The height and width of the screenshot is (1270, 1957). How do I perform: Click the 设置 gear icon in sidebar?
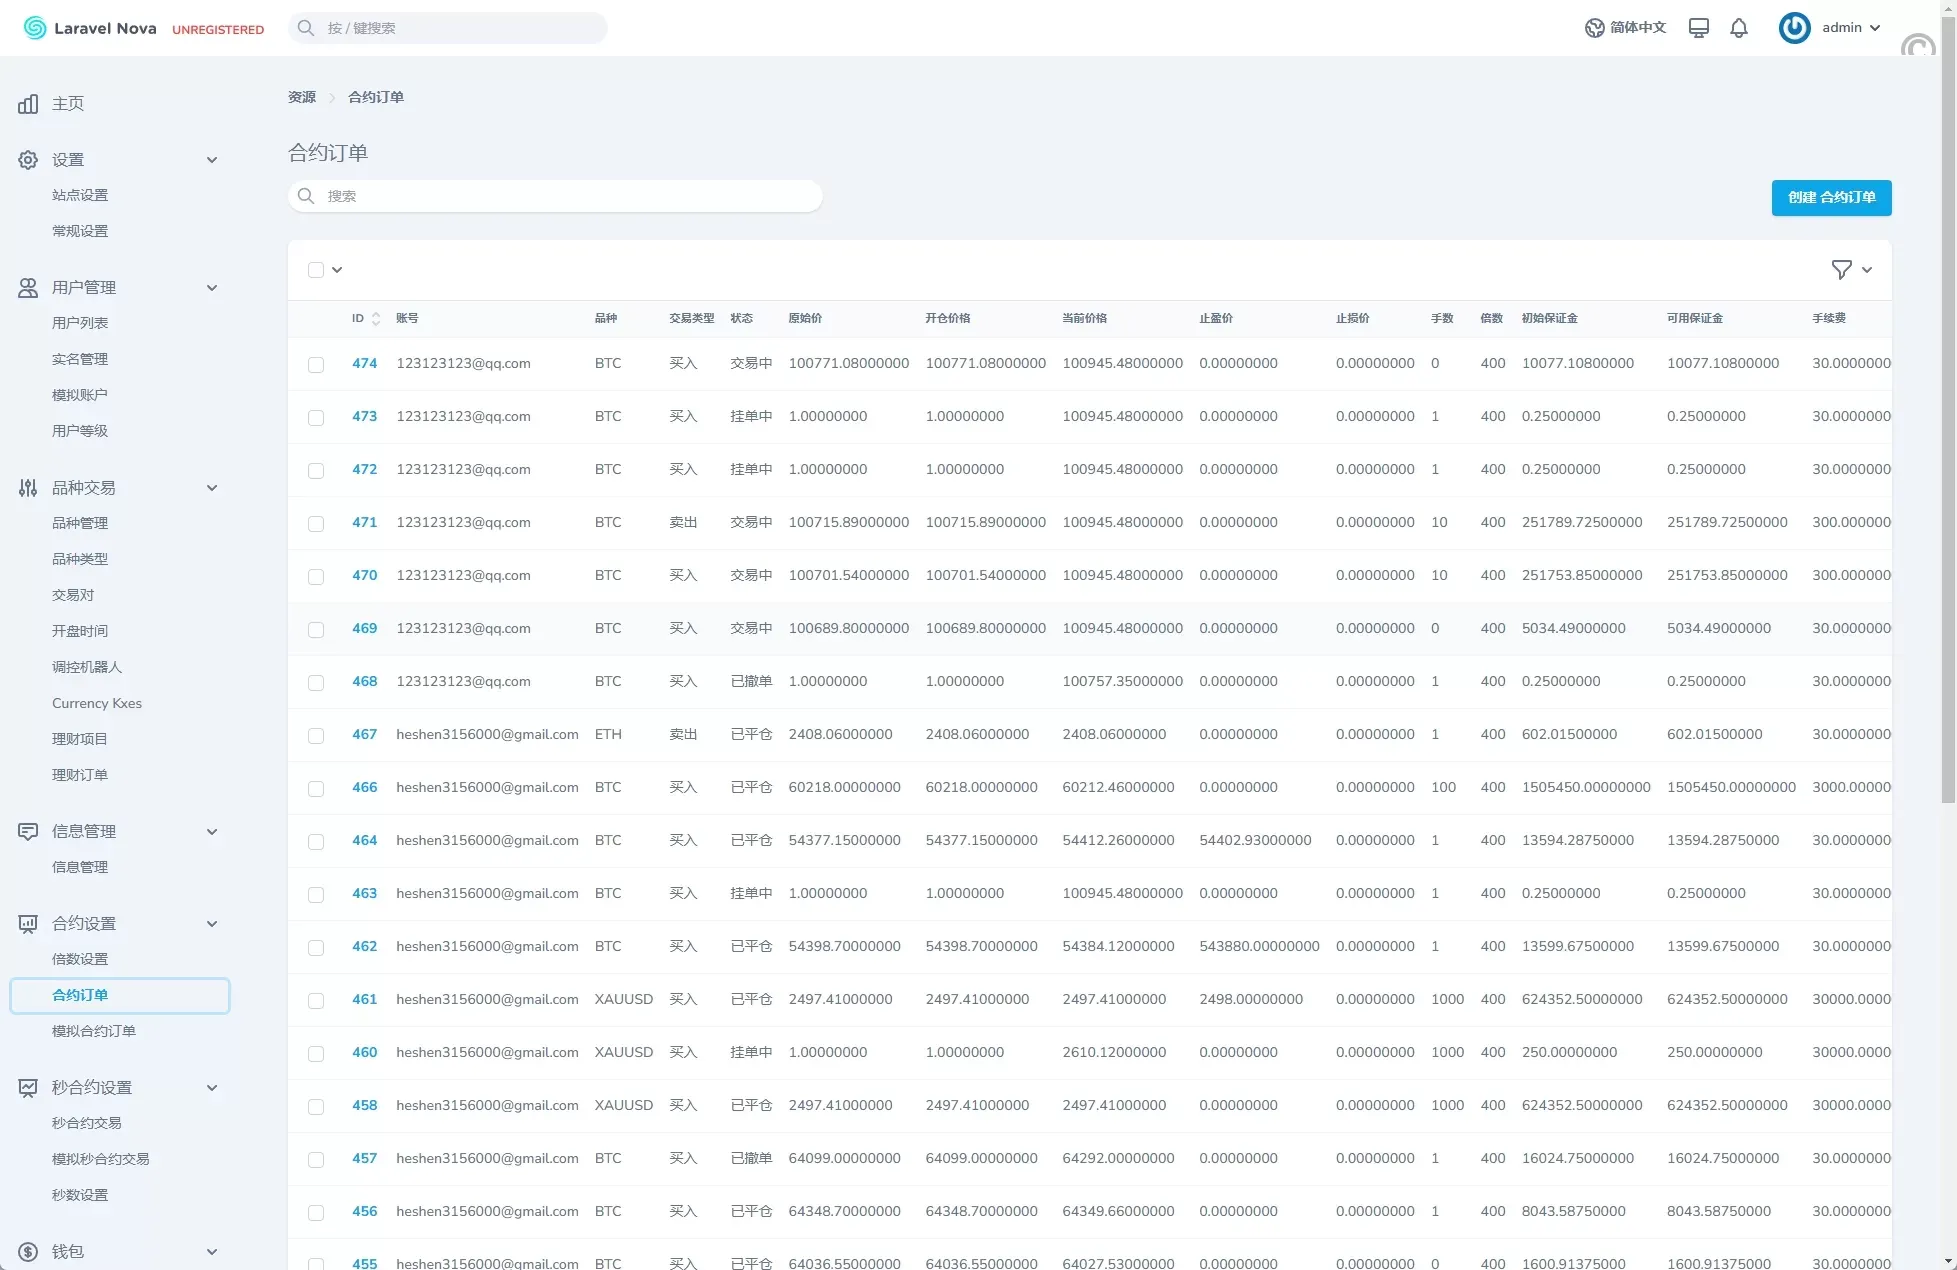coord(28,160)
